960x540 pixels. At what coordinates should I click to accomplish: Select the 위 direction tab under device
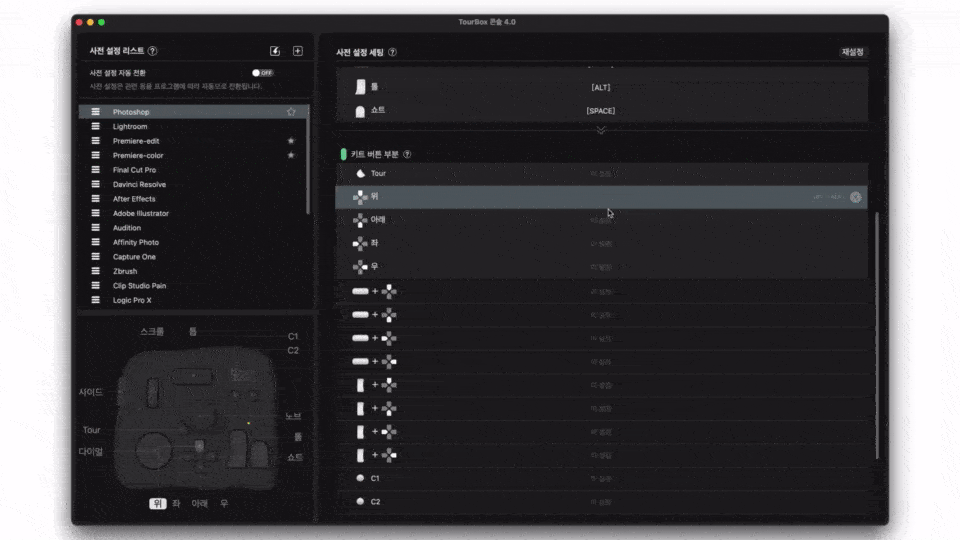click(158, 503)
